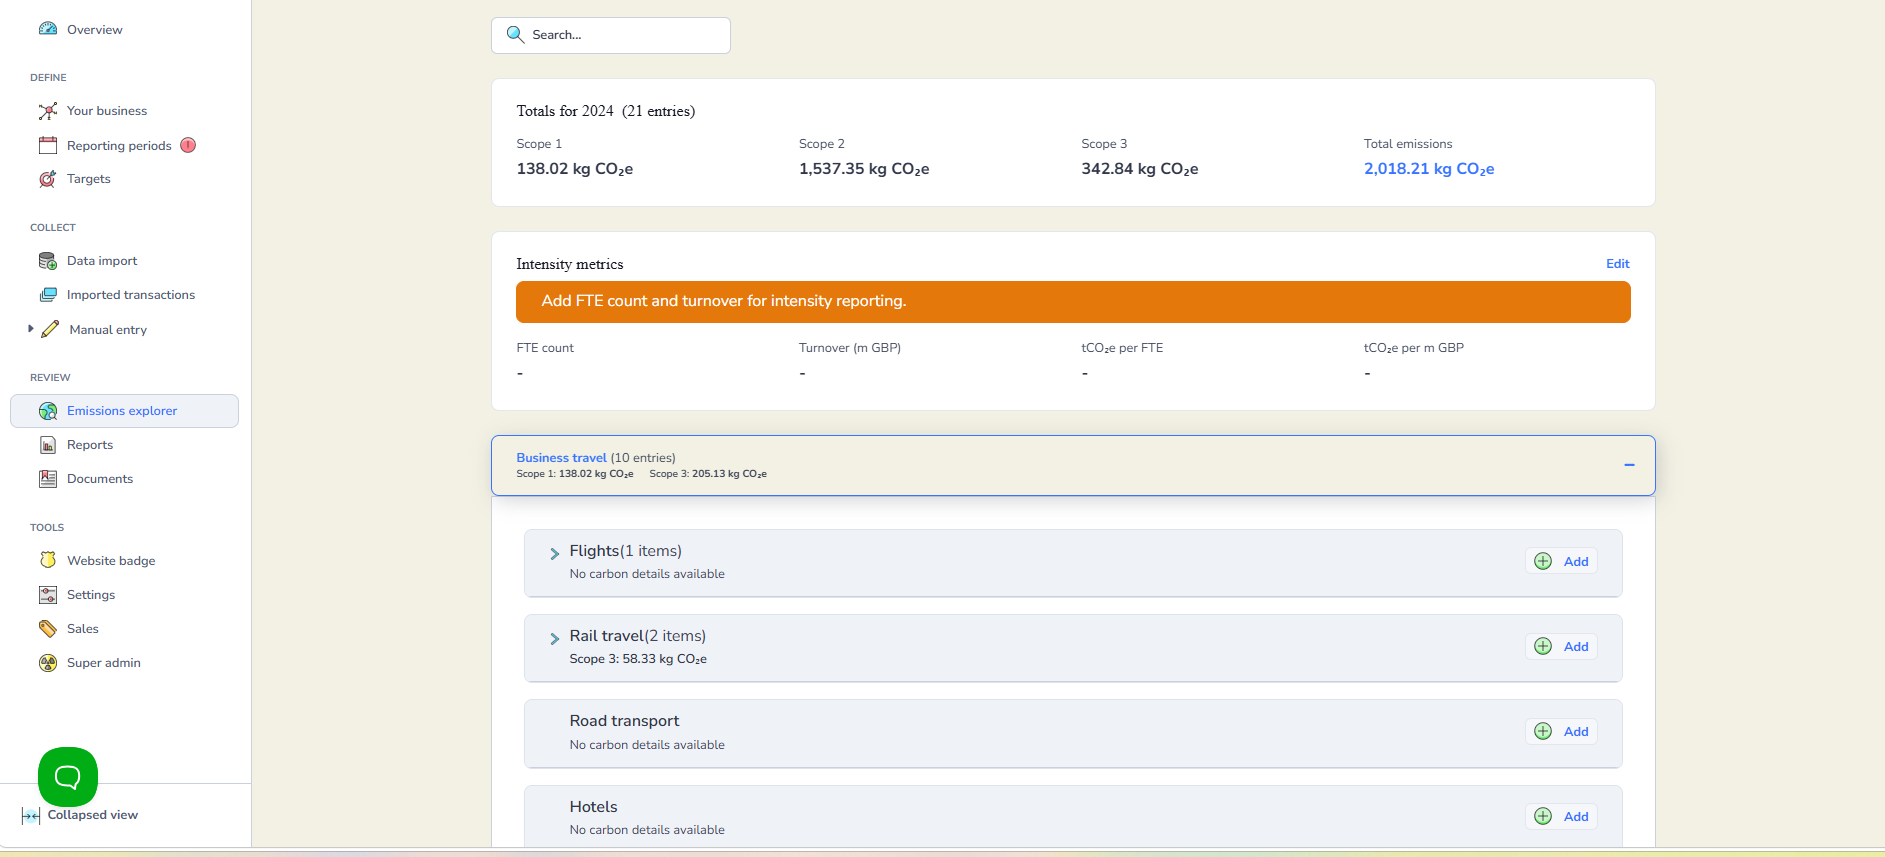Open Super admin from sidebar
1885x857 pixels.
pos(104,663)
